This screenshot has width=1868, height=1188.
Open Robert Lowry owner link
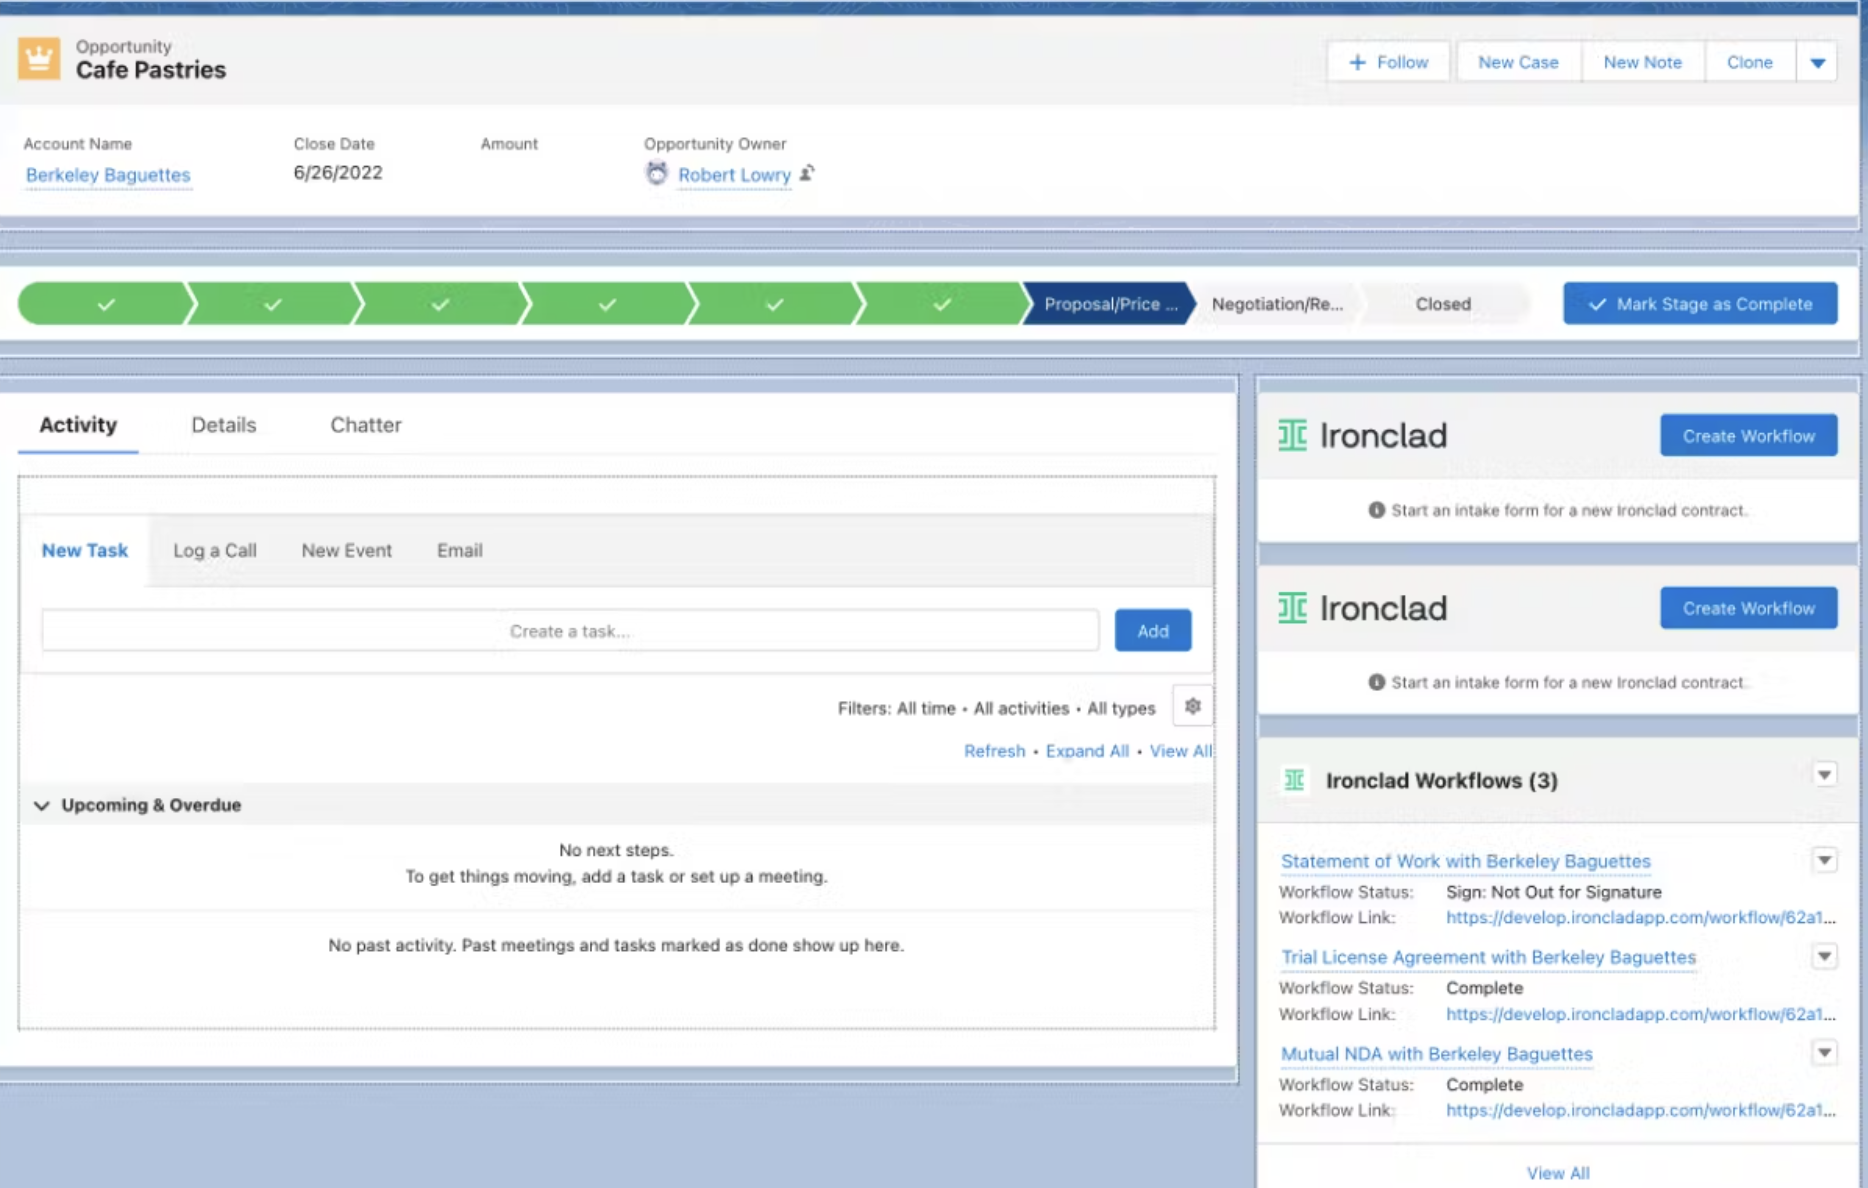(734, 175)
